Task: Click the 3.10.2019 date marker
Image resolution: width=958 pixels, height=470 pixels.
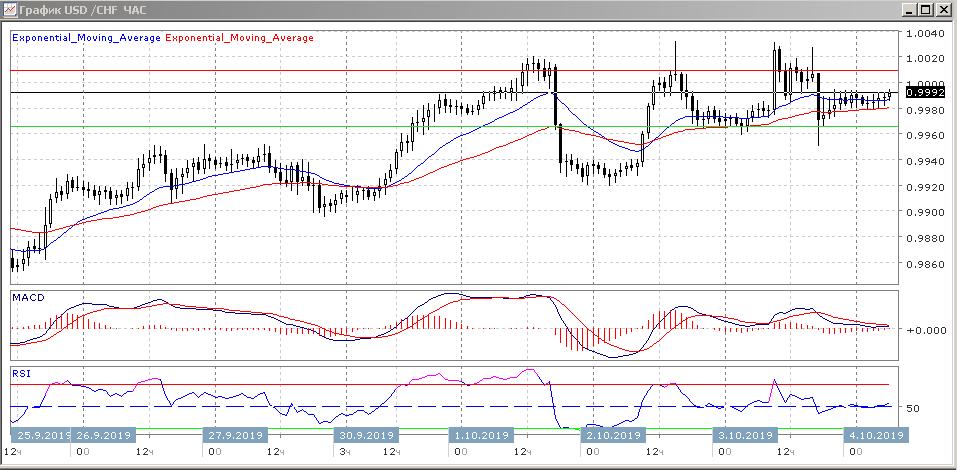Action: [x=745, y=436]
